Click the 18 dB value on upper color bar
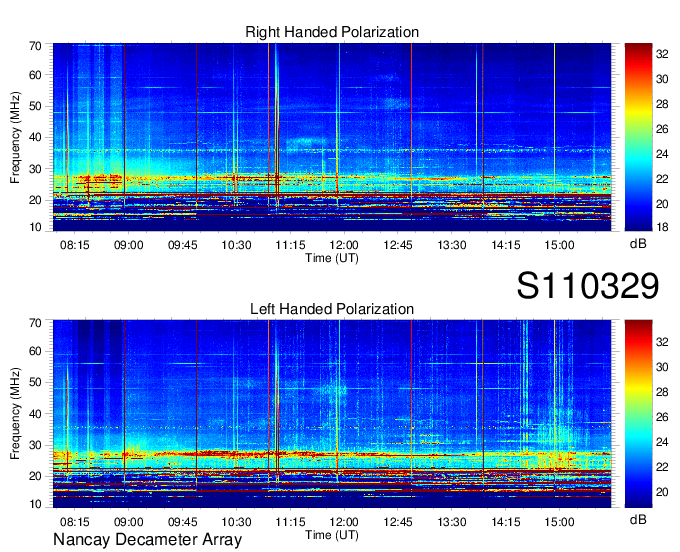 click(662, 227)
